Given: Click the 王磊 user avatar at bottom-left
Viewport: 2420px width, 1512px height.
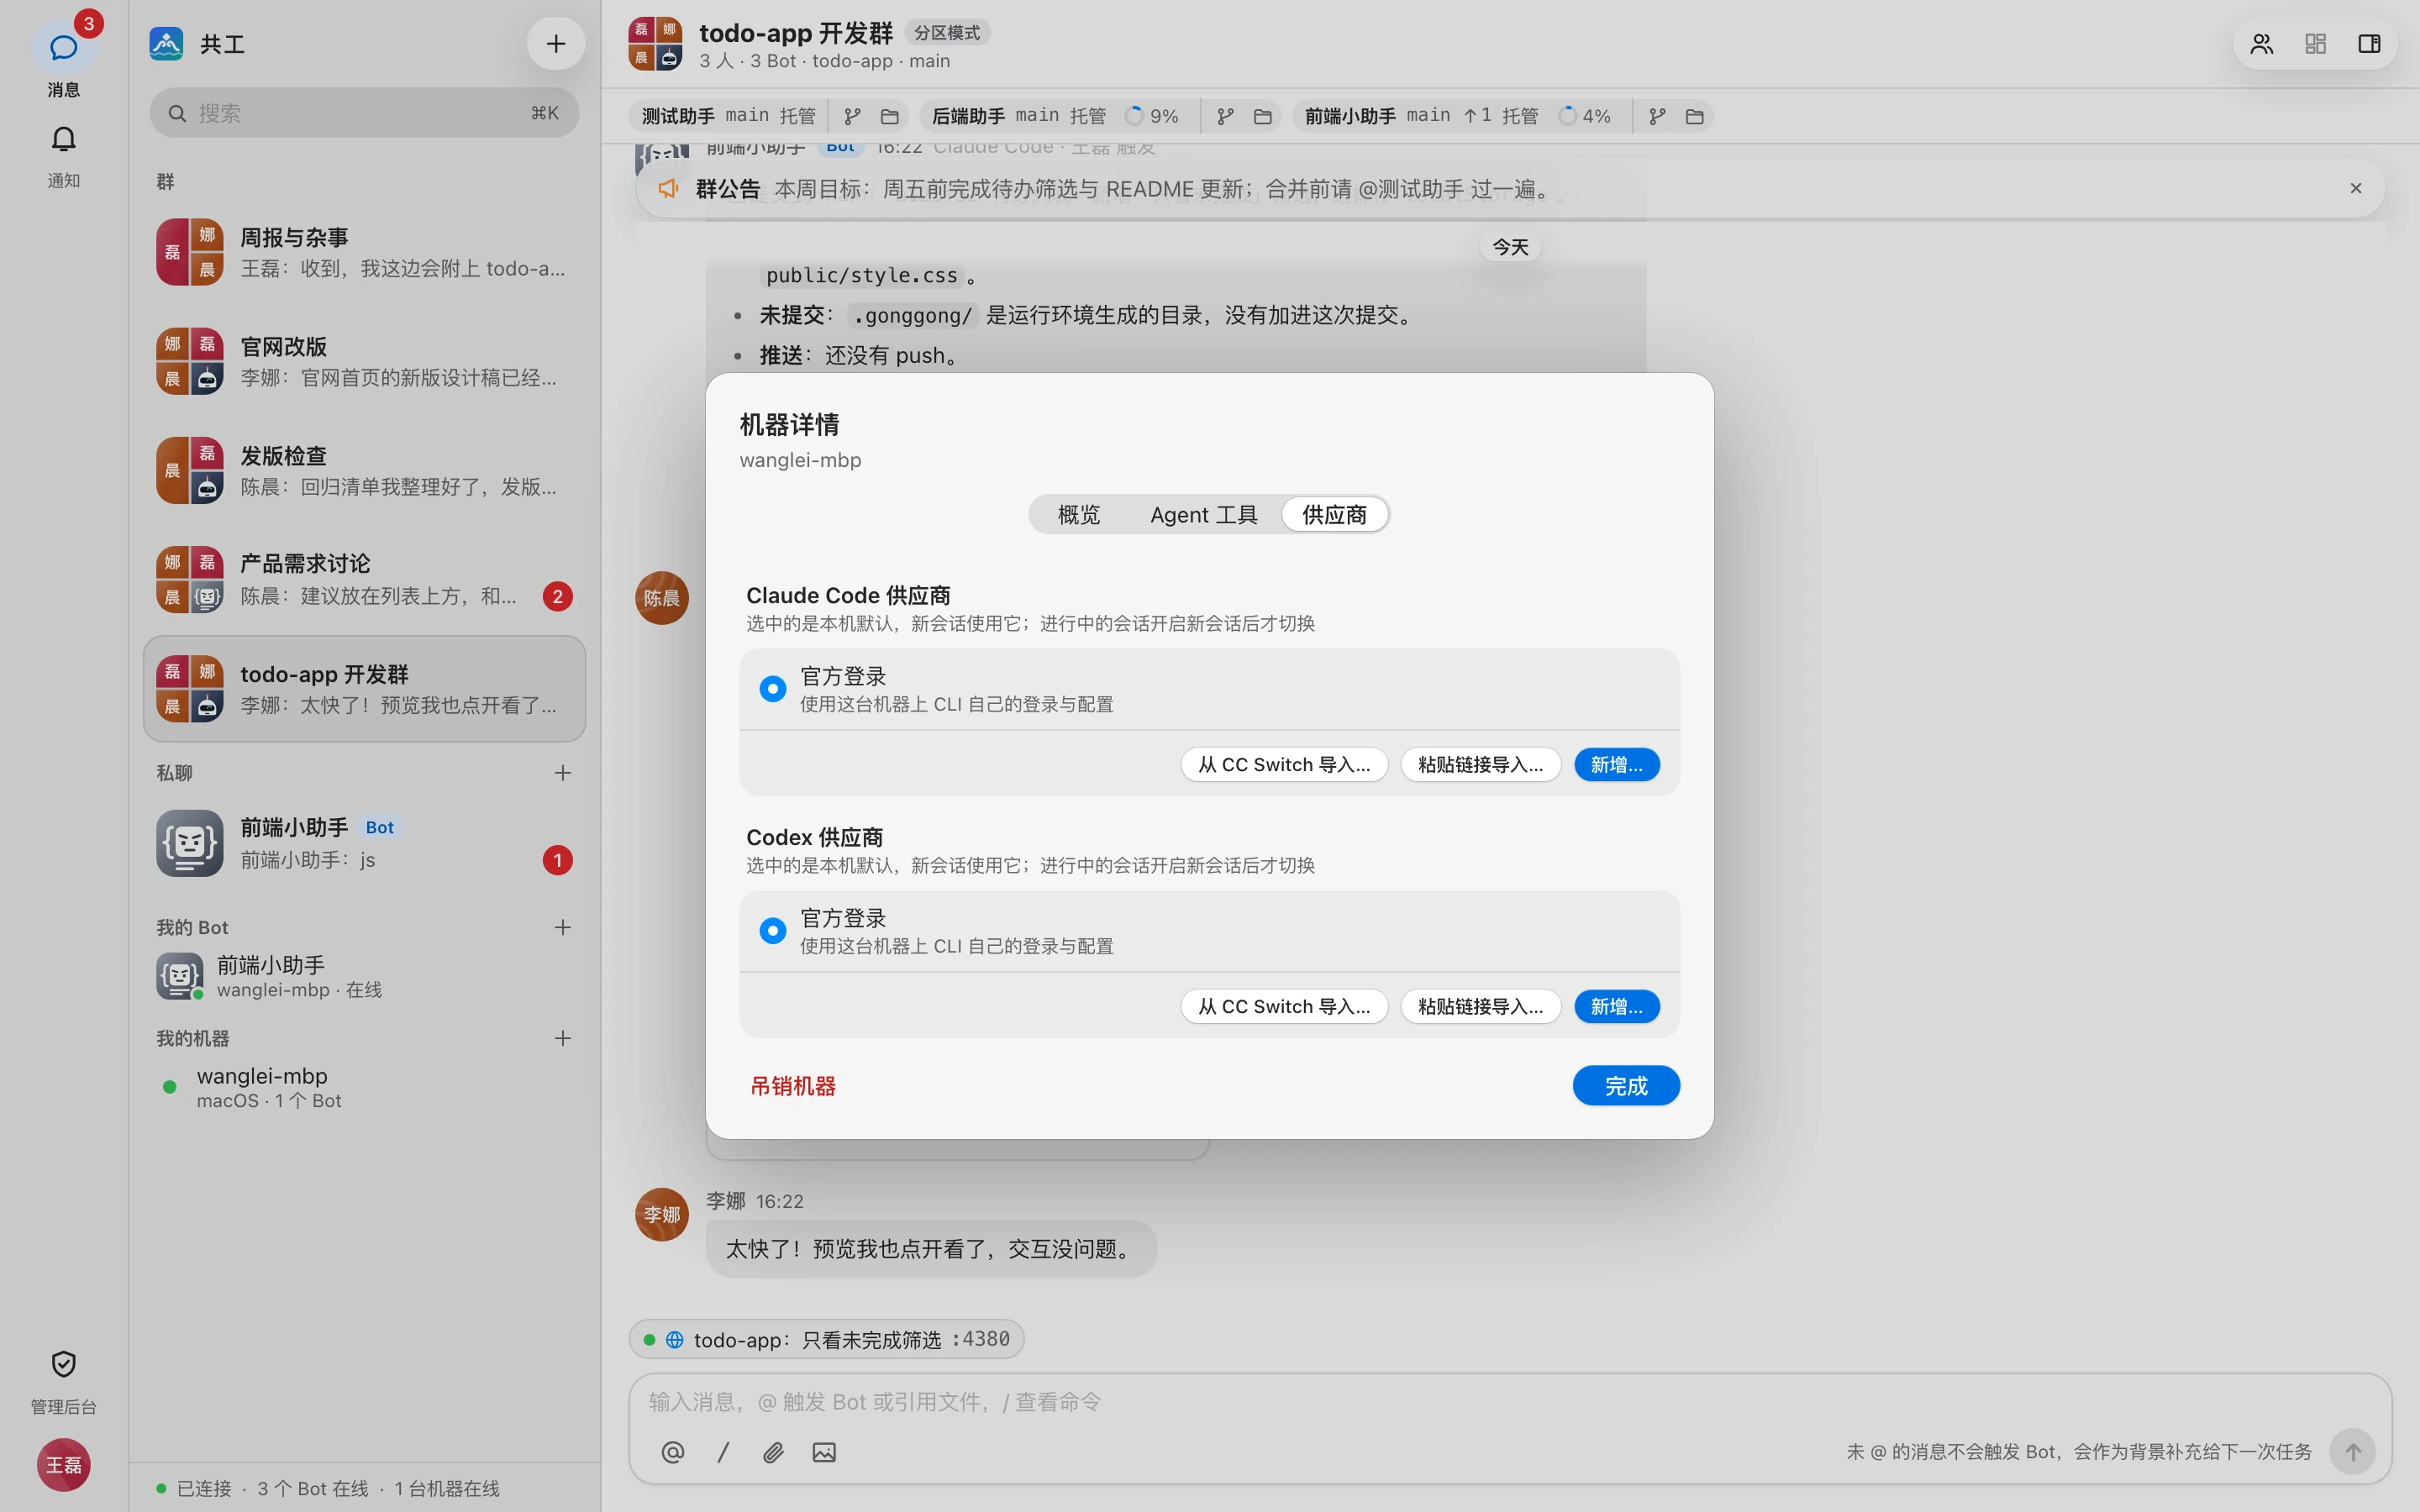Looking at the screenshot, I should pos(63,1464).
